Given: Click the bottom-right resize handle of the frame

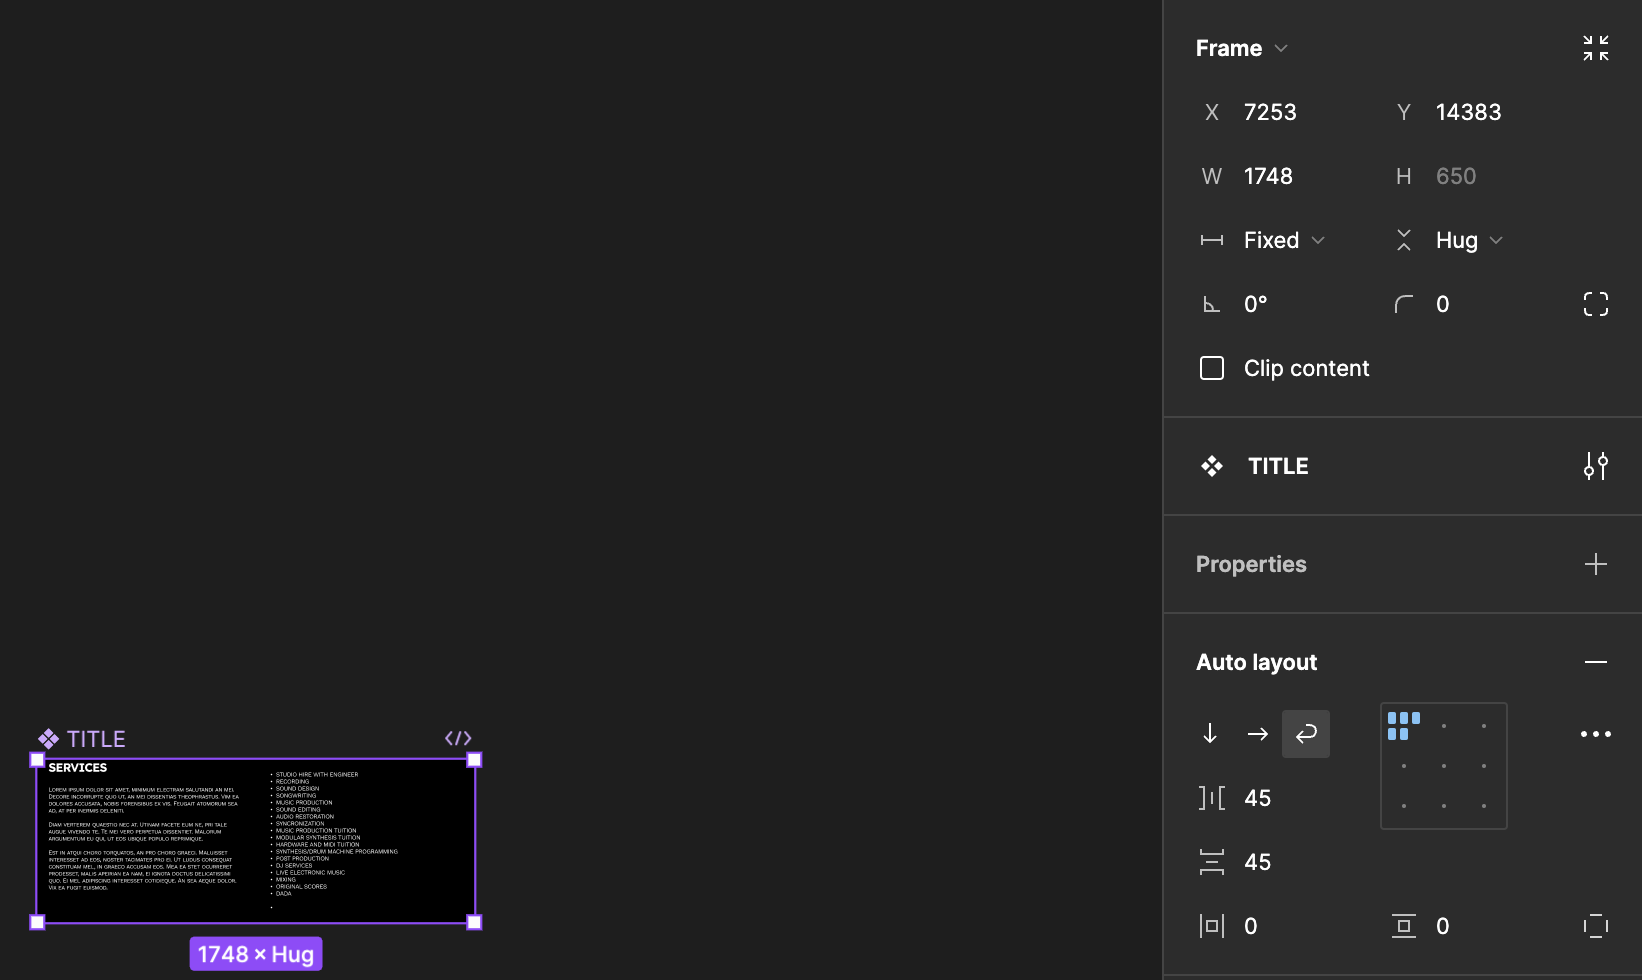Looking at the screenshot, I should pos(475,922).
